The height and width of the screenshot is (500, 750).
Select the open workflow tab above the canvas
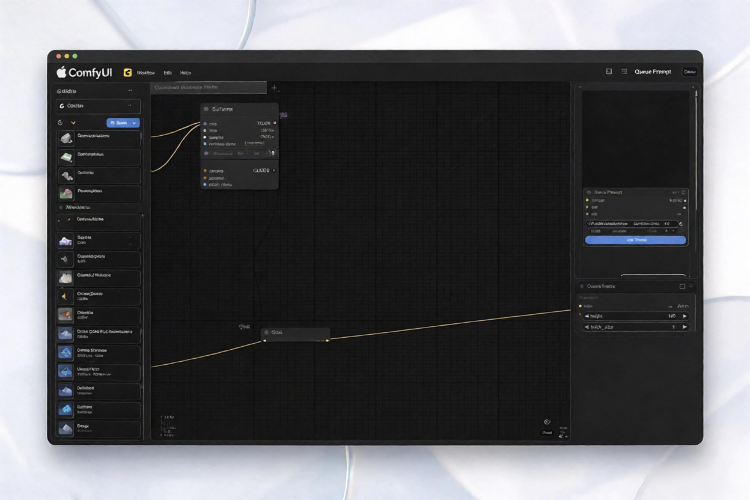point(209,88)
